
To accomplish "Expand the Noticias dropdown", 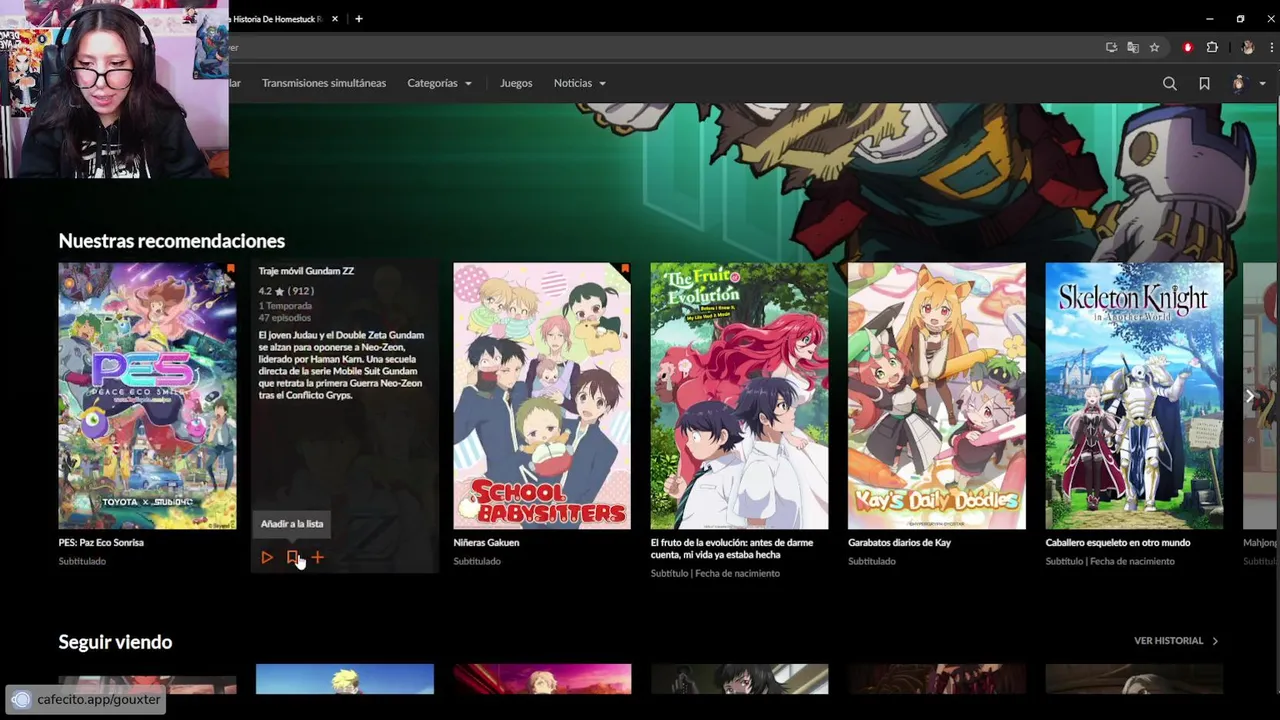I will pyautogui.click(x=580, y=83).
